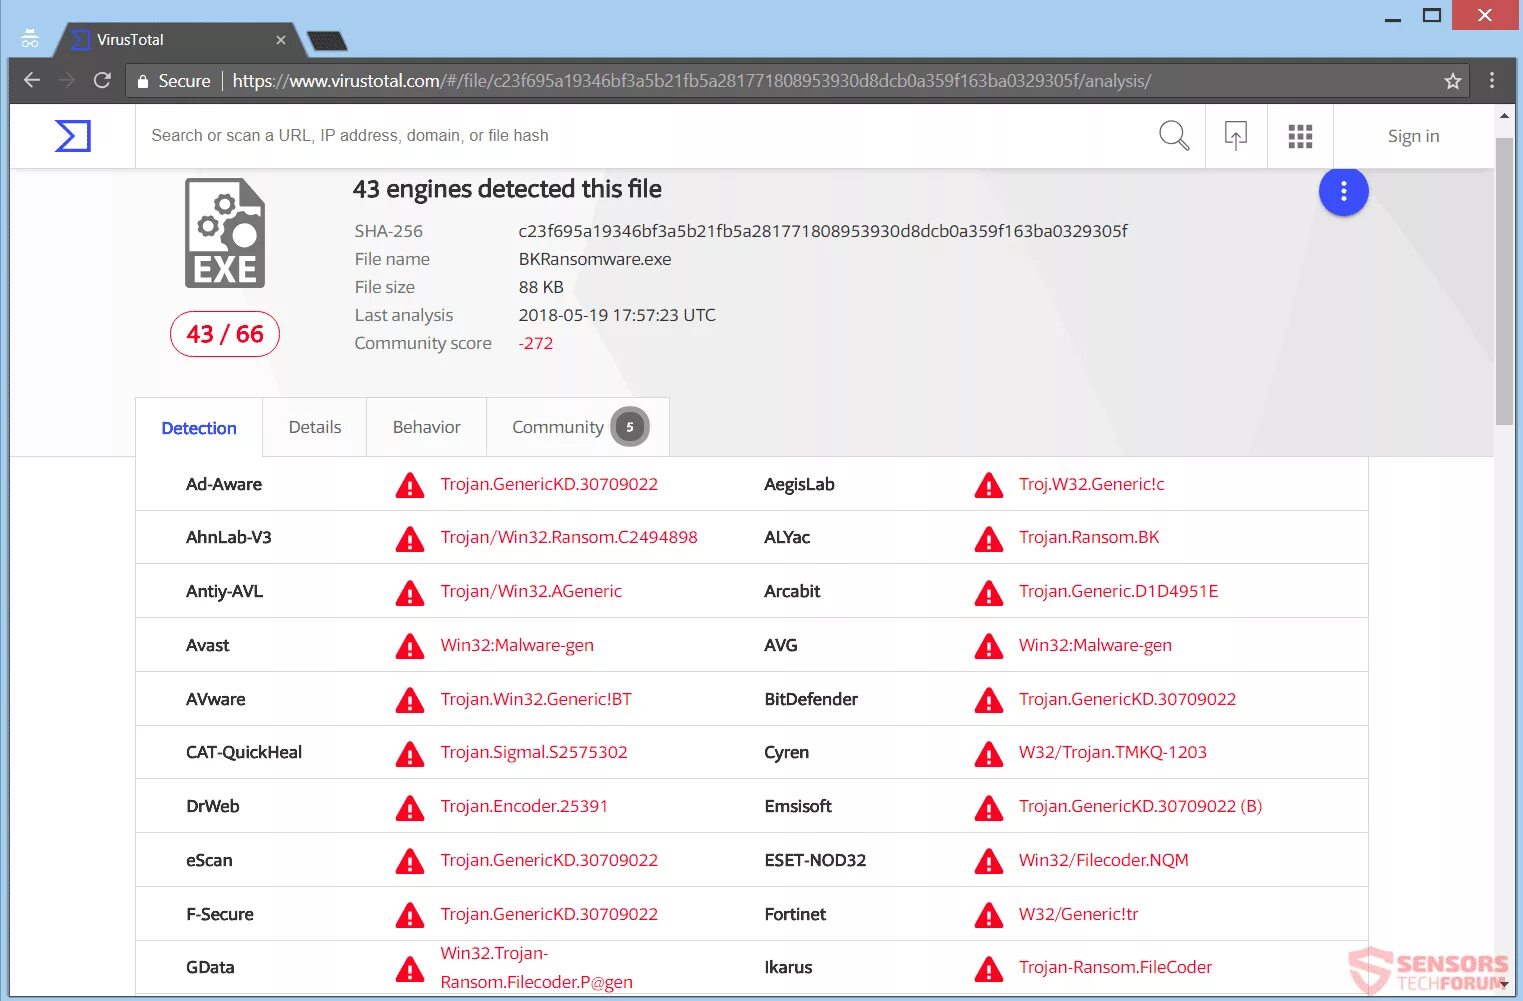The height and width of the screenshot is (1001, 1523).
Task: Click the Trojan.Win32.Generic!BT result
Action: coord(536,699)
